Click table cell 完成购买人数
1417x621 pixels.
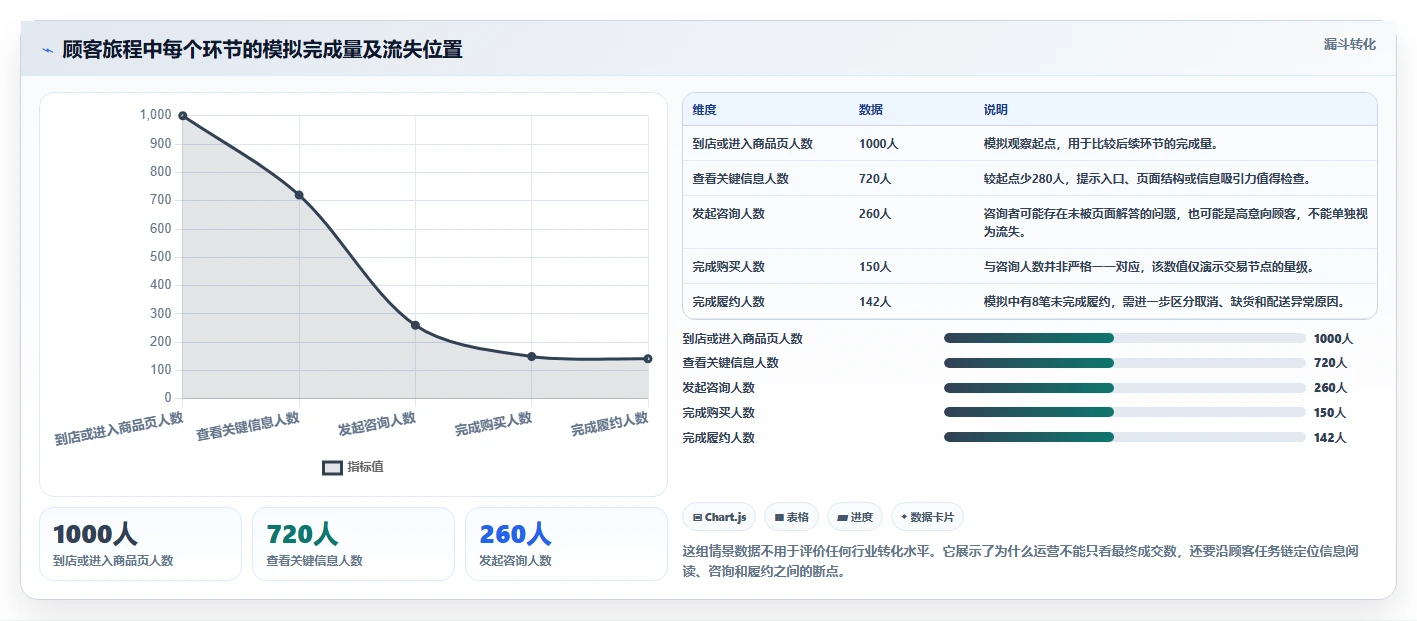click(728, 267)
